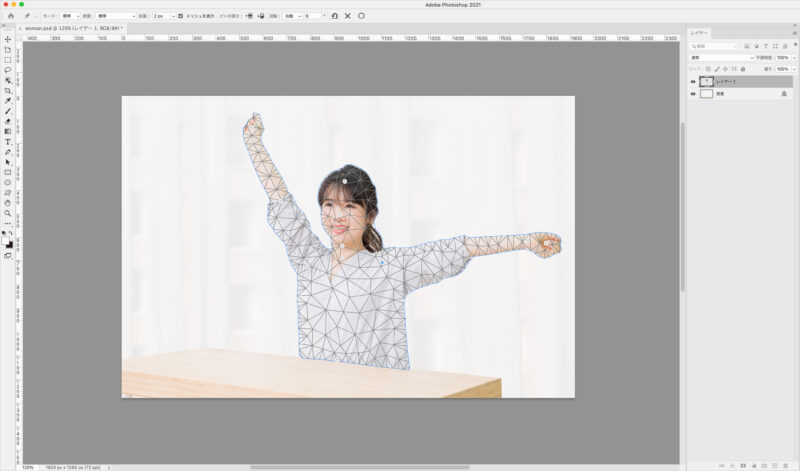The height and width of the screenshot is (471, 800).
Task: Select the Move tool
Action: coord(8,39)
